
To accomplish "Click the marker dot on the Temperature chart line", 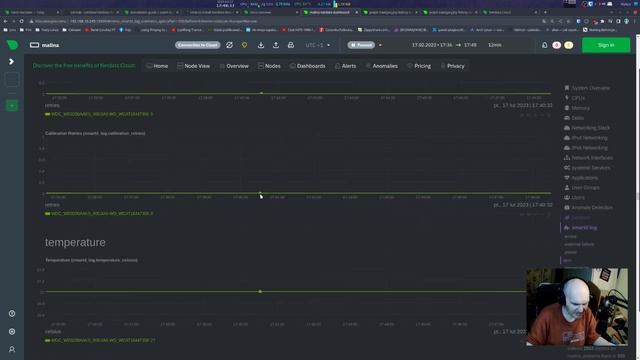I will pos(260,291).
